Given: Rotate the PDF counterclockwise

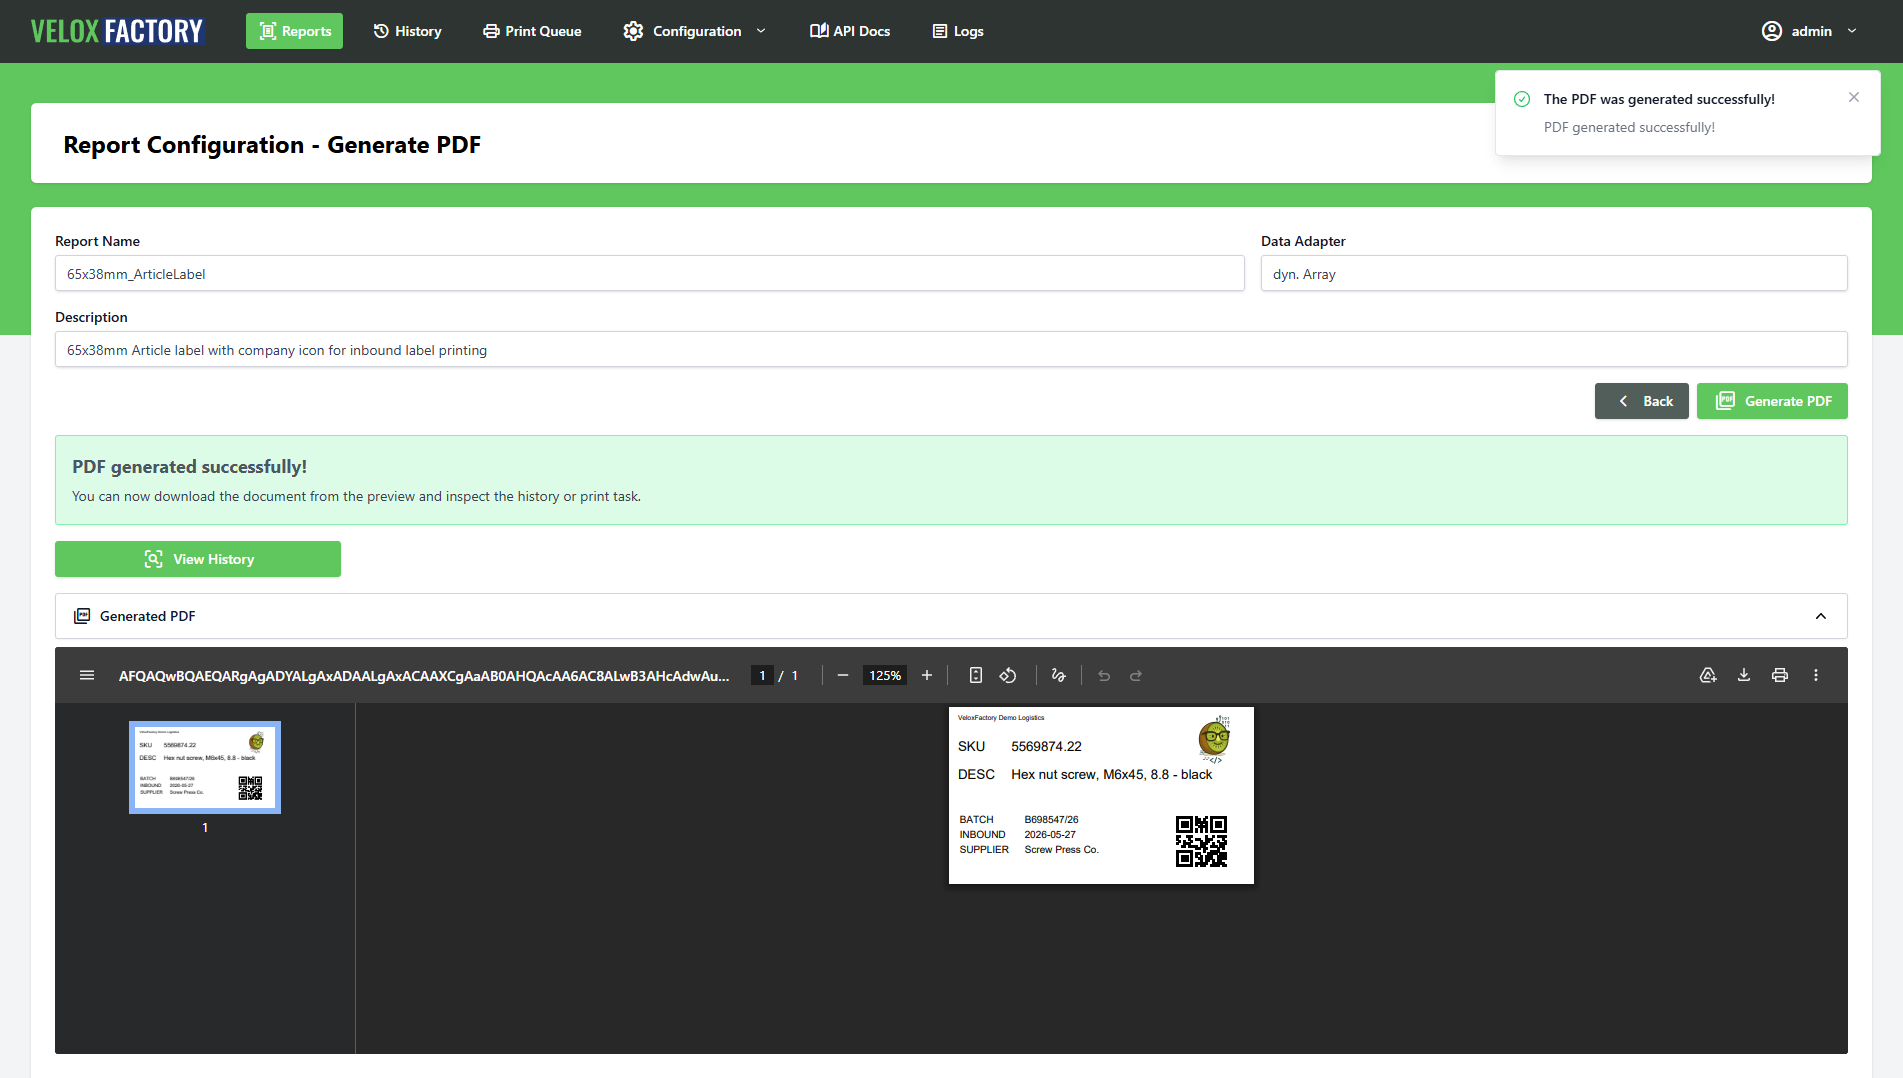Looking at the screenshot, I should point(1008,676).
